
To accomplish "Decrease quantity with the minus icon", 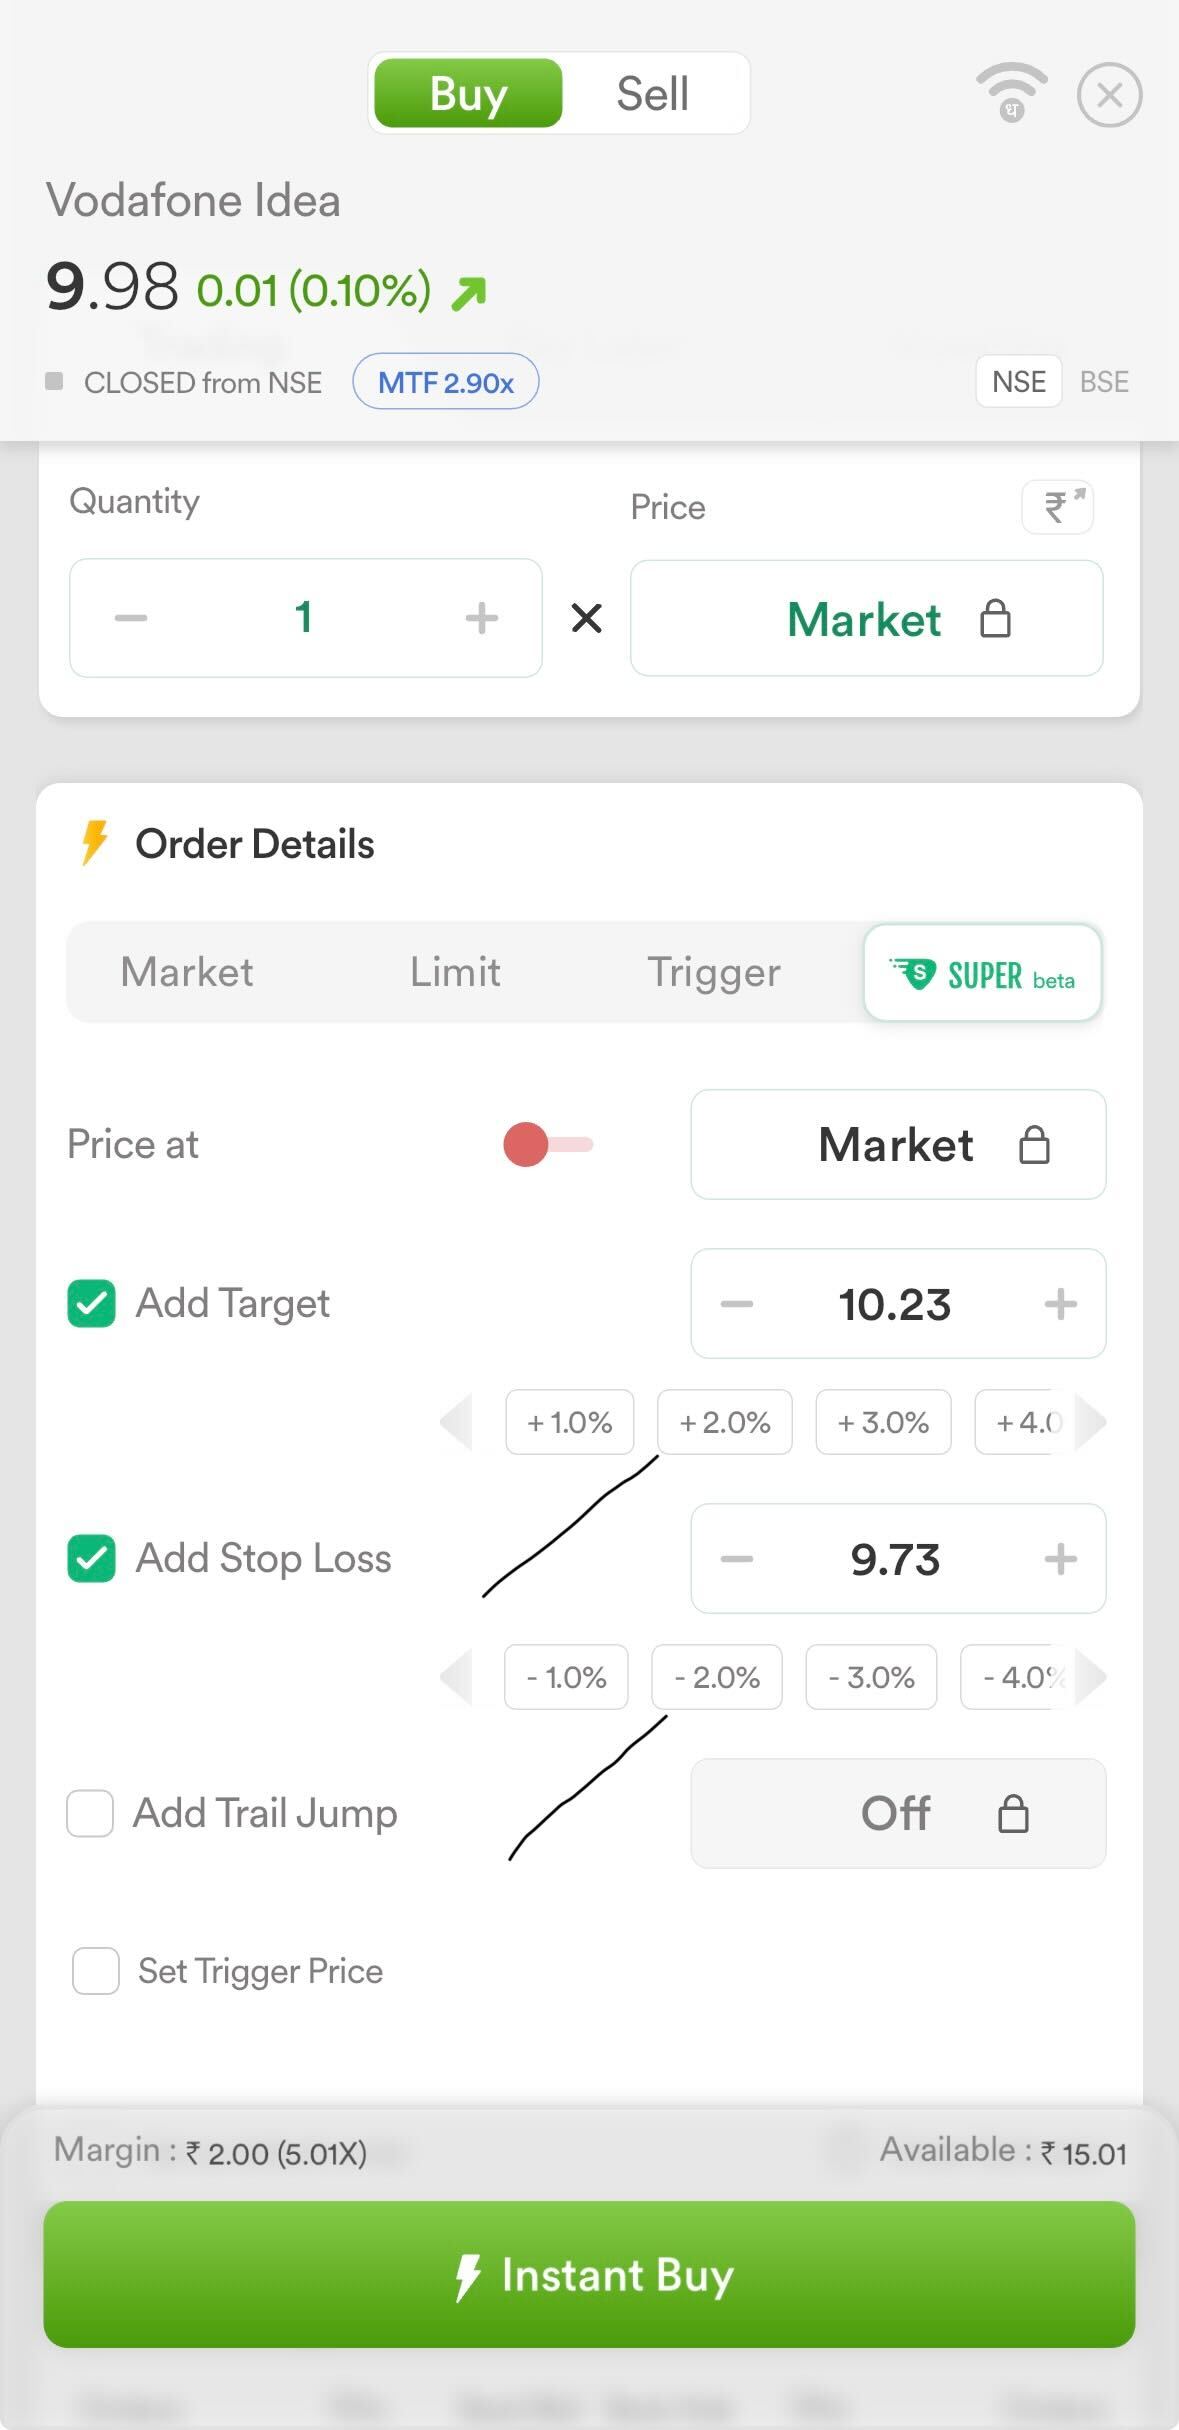I will 131,618.
